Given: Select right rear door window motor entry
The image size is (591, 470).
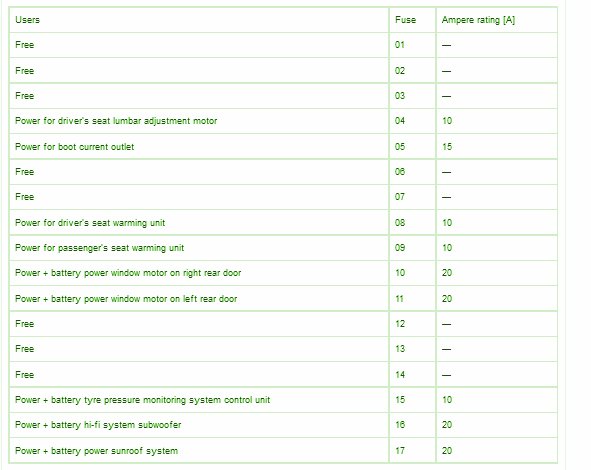Looking at the screenshot, I should tap(128, 273).
